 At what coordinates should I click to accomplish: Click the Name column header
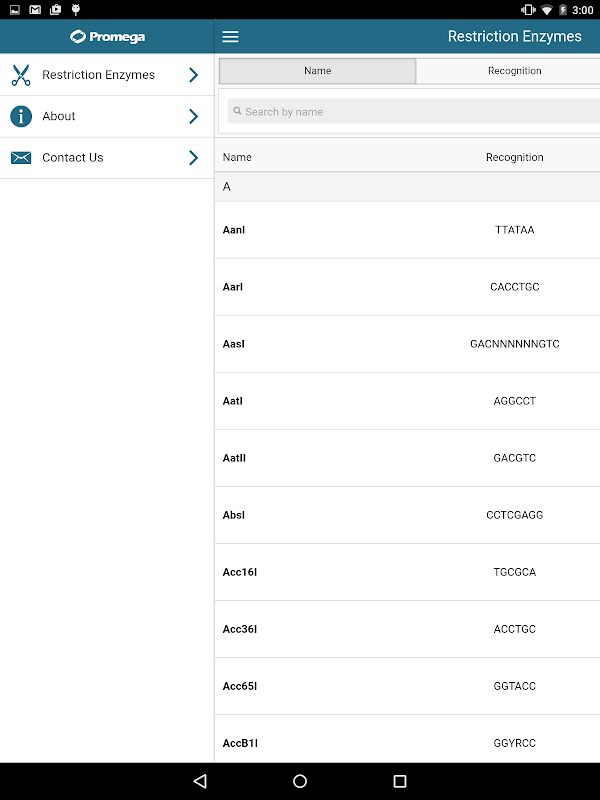(237, 157)
